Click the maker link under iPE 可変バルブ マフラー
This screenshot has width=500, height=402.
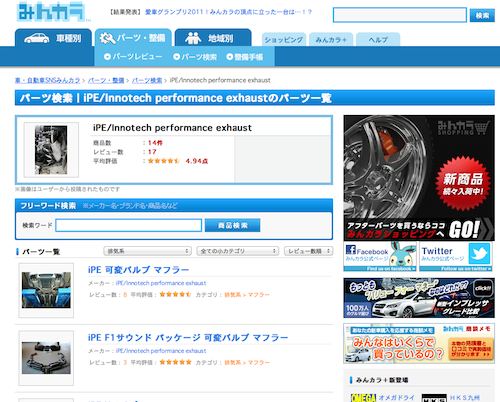click(161, 283)
